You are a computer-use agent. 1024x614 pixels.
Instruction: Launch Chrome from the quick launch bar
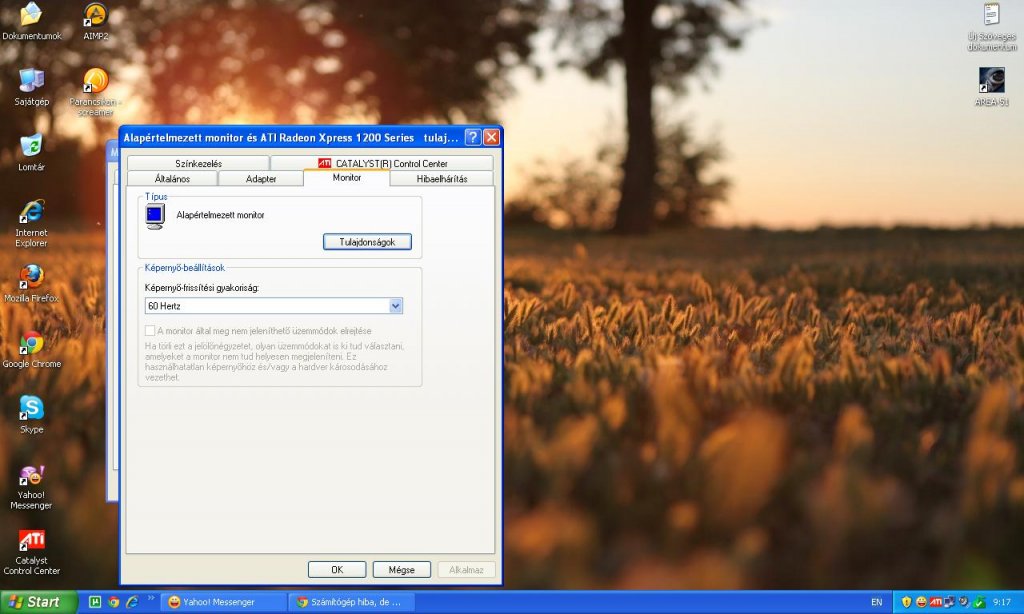114,602
